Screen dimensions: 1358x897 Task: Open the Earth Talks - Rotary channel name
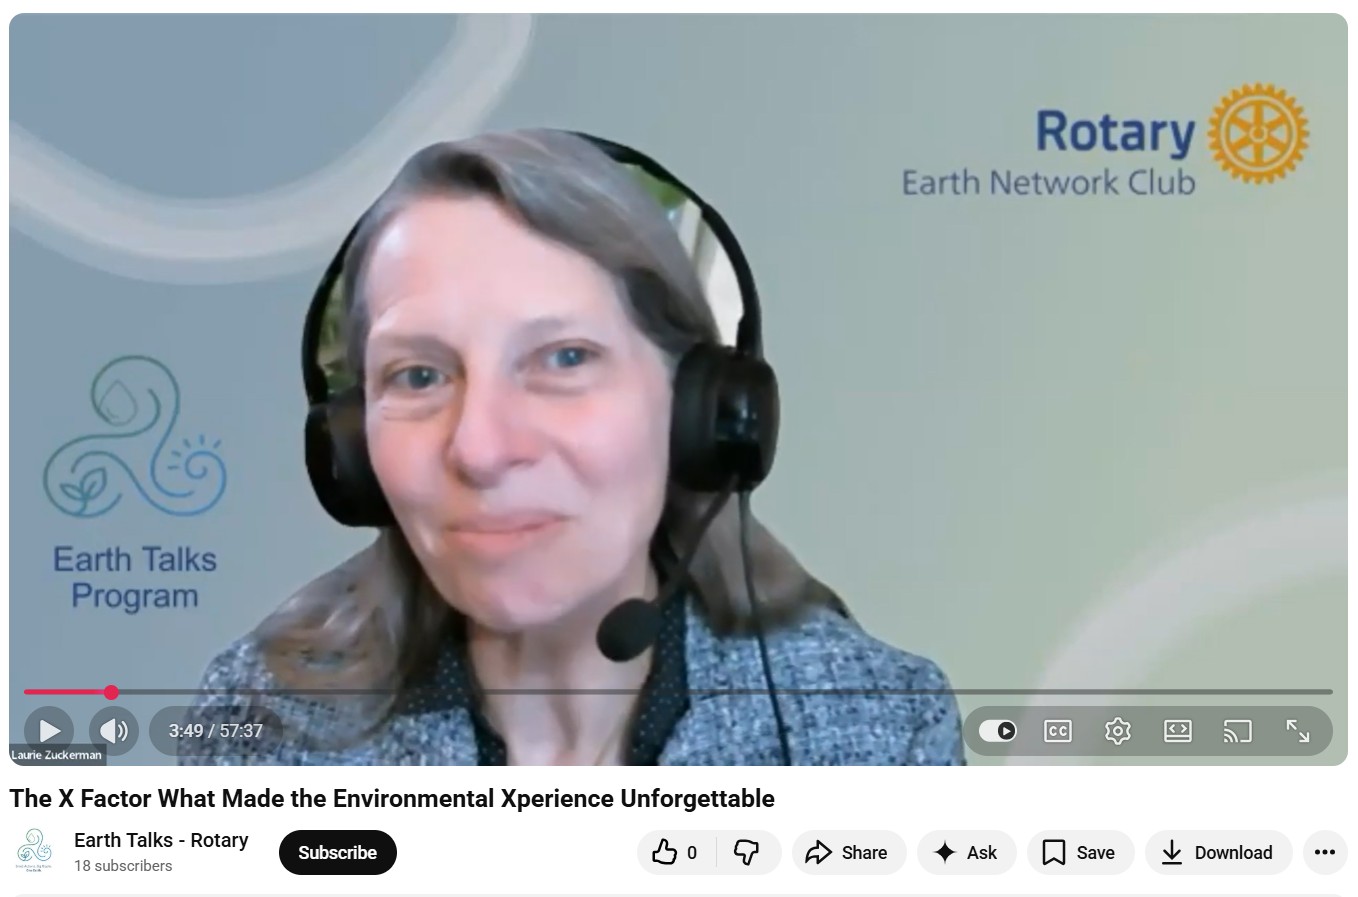(x=161, y=840)
